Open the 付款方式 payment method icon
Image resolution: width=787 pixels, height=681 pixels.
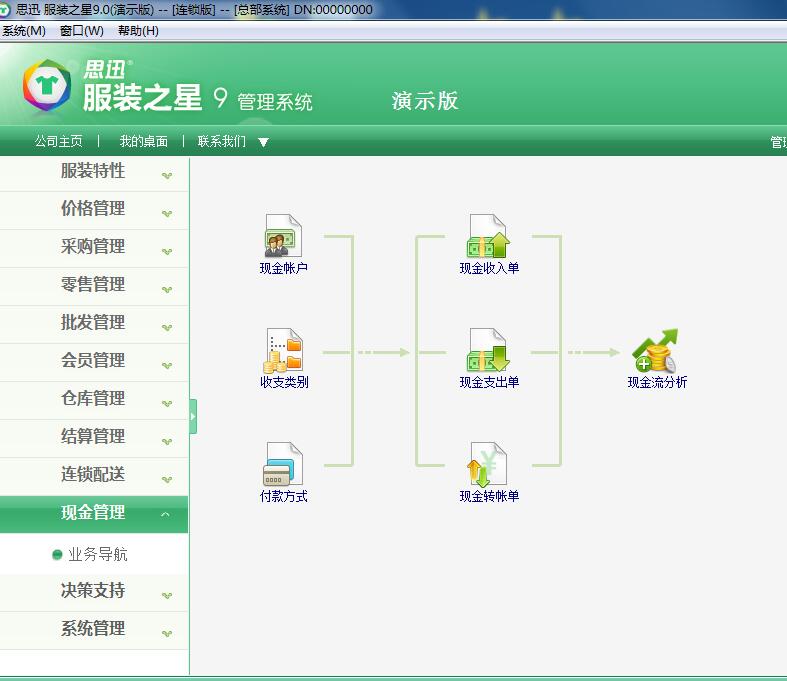pyautogui.click(x=284, y=464)
